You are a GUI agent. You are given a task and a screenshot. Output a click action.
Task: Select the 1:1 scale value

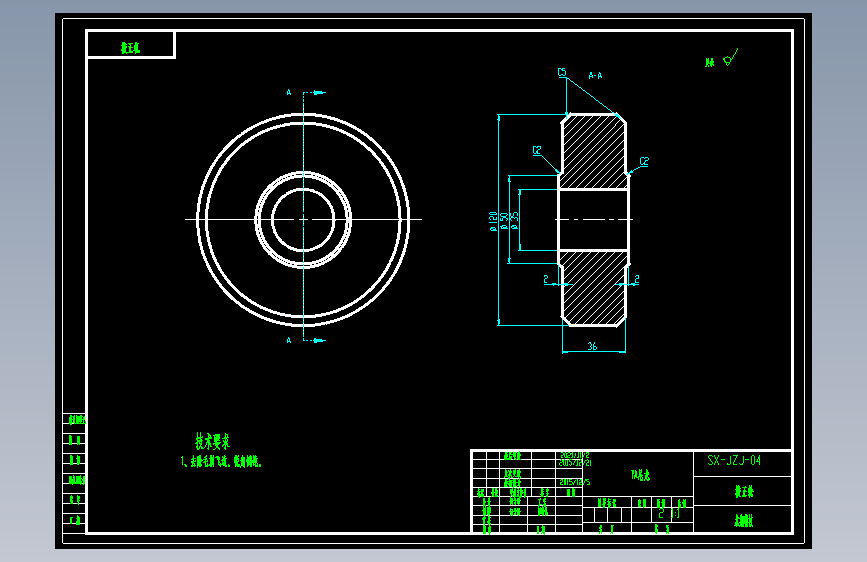tap(675, 514)
